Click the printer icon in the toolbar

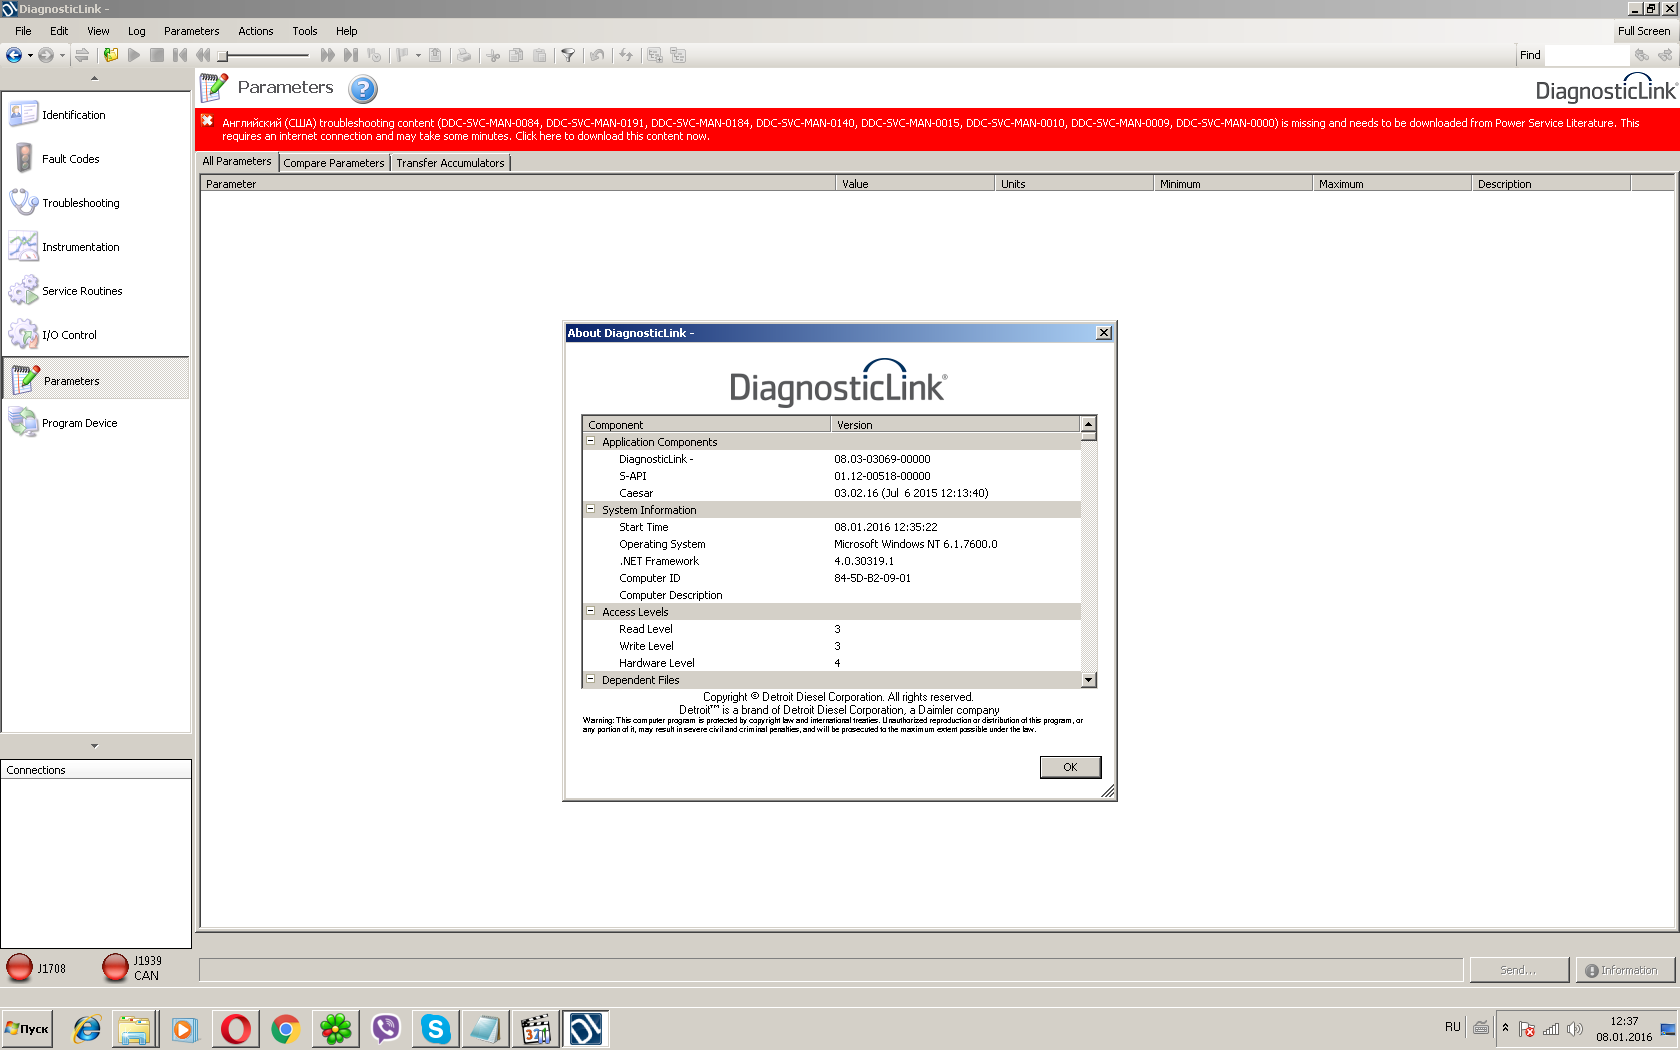coord(464,56)
